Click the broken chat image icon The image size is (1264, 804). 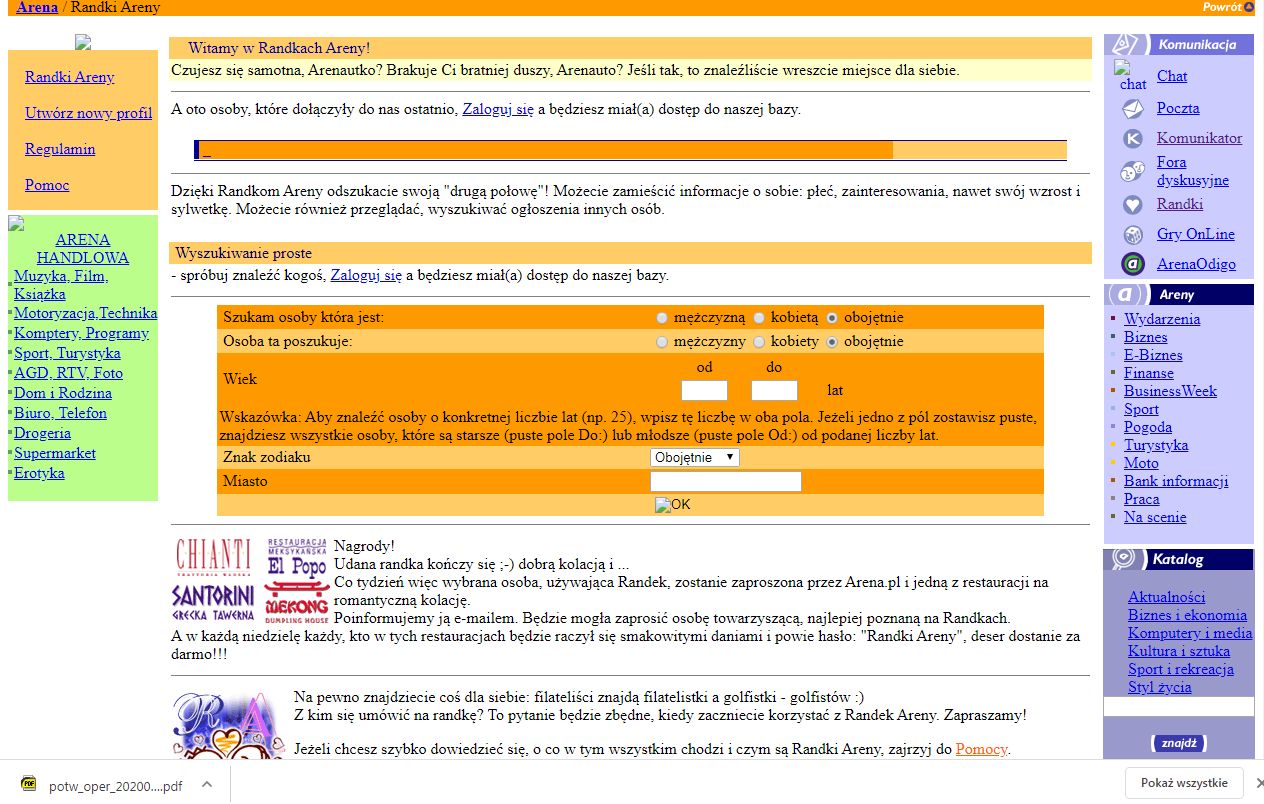pos(1132,76)
